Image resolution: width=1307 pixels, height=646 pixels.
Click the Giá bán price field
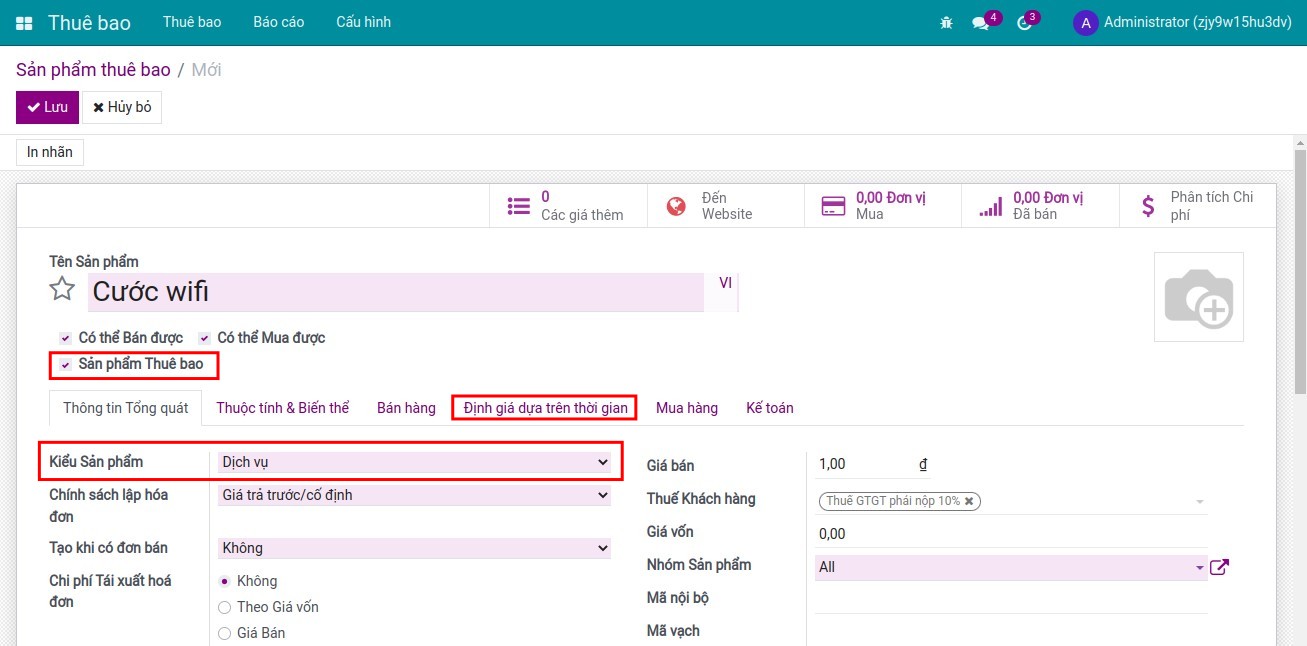(864, 464)
